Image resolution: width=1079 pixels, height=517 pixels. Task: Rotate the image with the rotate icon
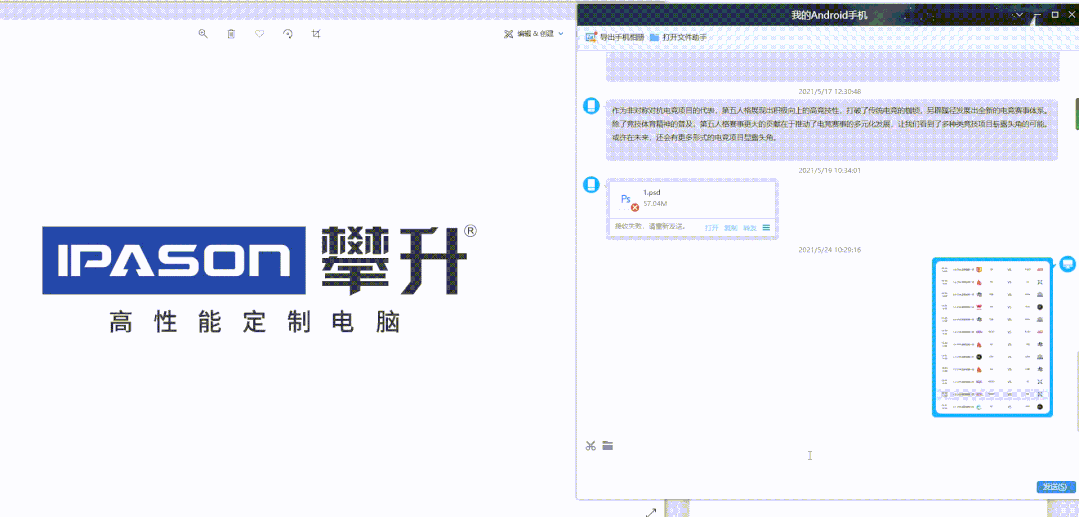(x=288, y=34)
